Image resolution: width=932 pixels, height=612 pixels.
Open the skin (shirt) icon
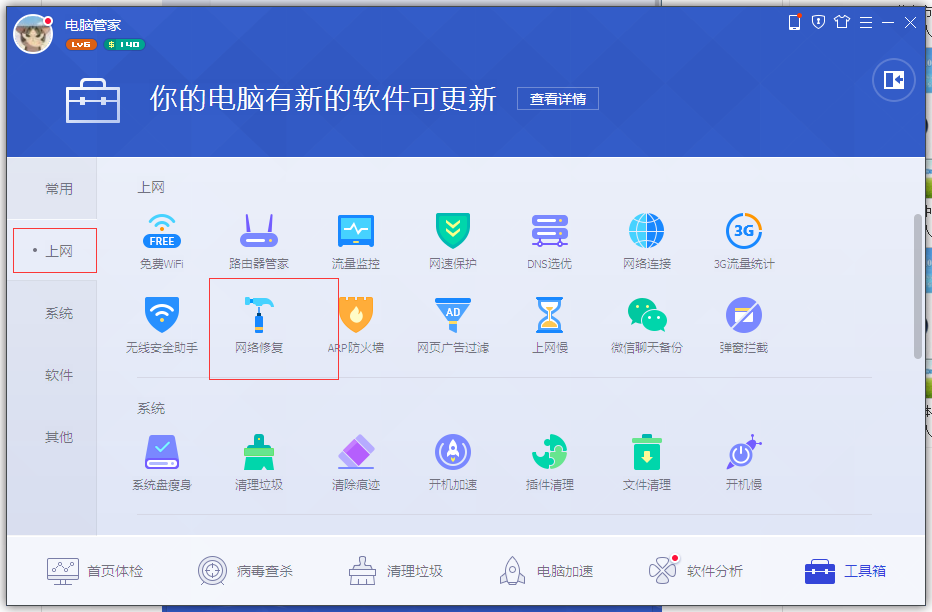[x=842, y=23]
